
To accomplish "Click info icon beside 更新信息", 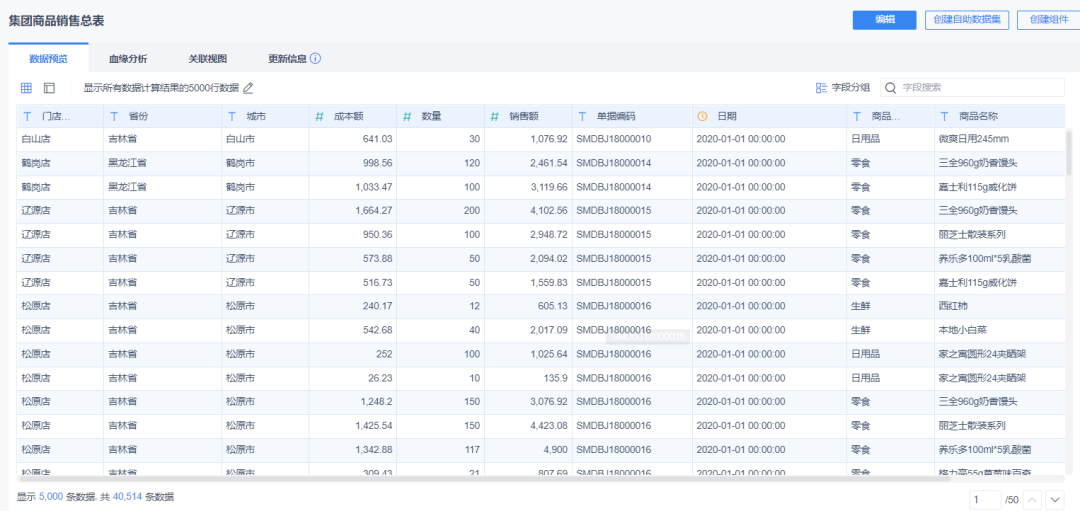I will [315, 59].
